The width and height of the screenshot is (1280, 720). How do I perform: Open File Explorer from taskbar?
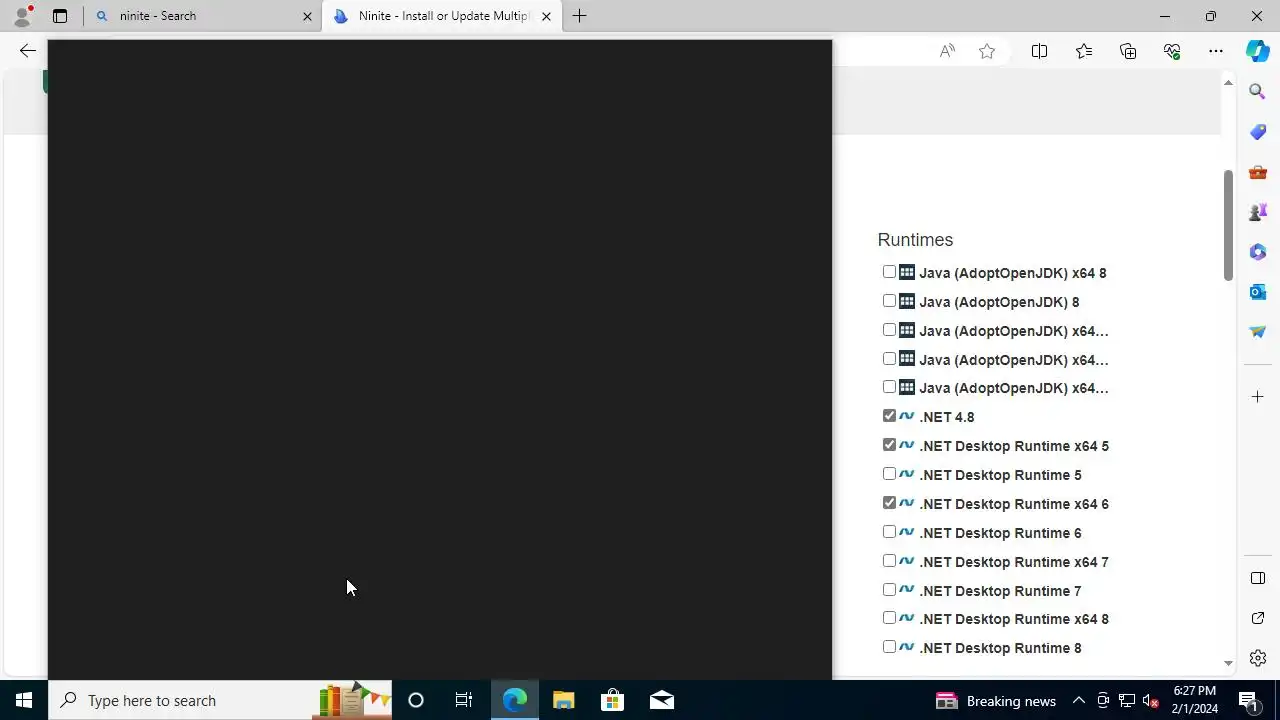563,700
